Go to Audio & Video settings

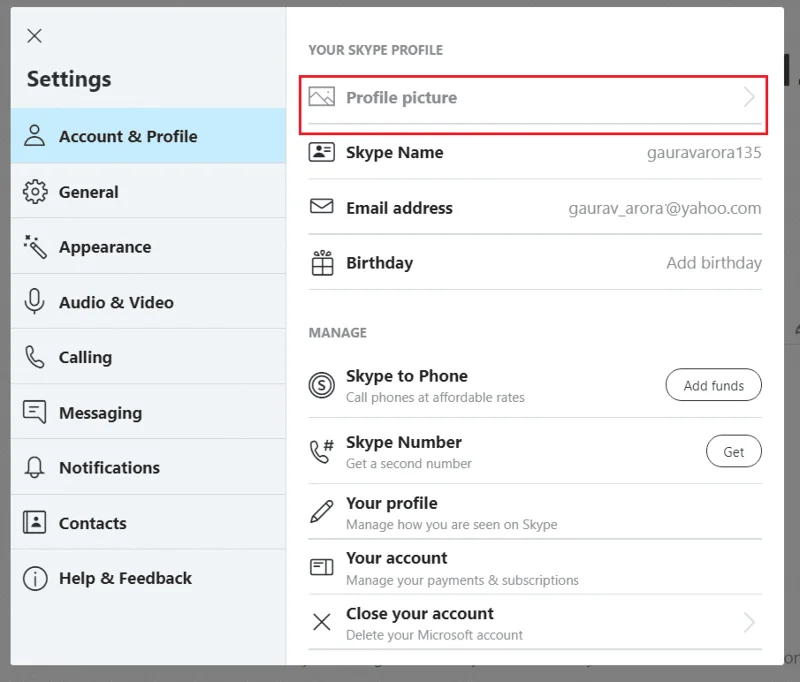148,302
